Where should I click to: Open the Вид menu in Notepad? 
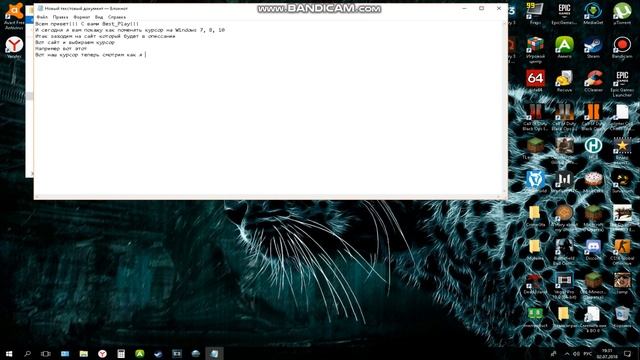(x=99, y=17)
